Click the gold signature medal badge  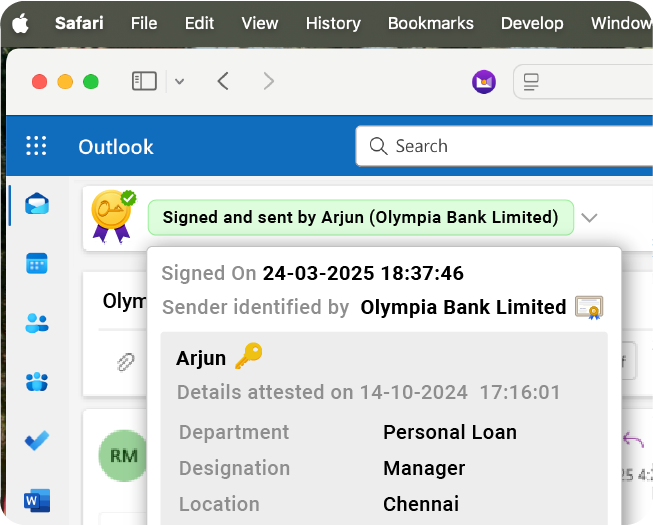pyautogui.click(x=113, y=216)
